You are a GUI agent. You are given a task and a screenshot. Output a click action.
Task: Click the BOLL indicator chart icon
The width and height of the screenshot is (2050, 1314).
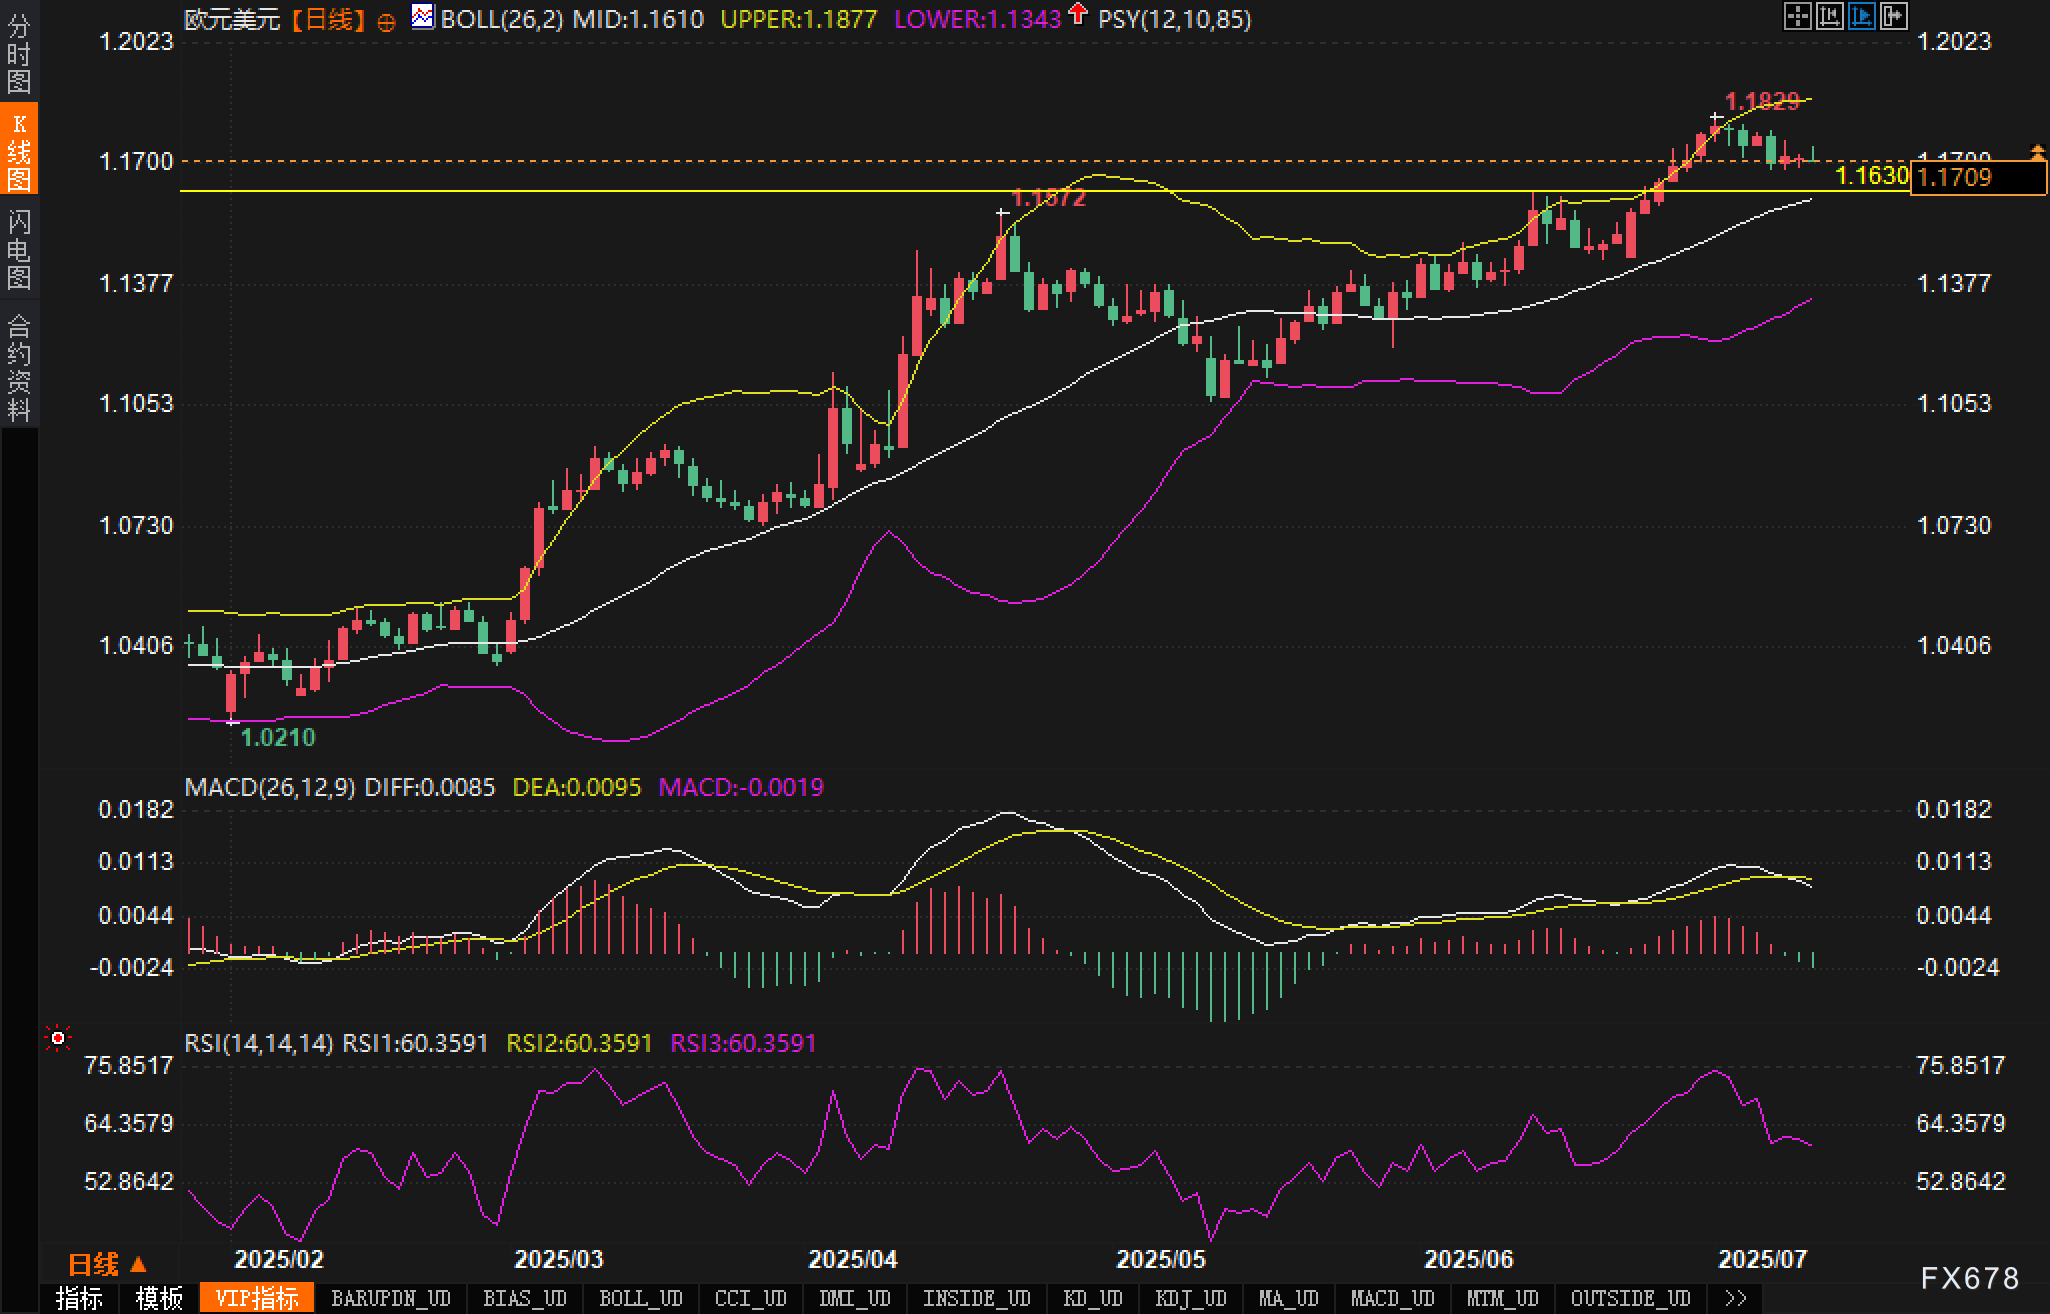coord(423,17)
